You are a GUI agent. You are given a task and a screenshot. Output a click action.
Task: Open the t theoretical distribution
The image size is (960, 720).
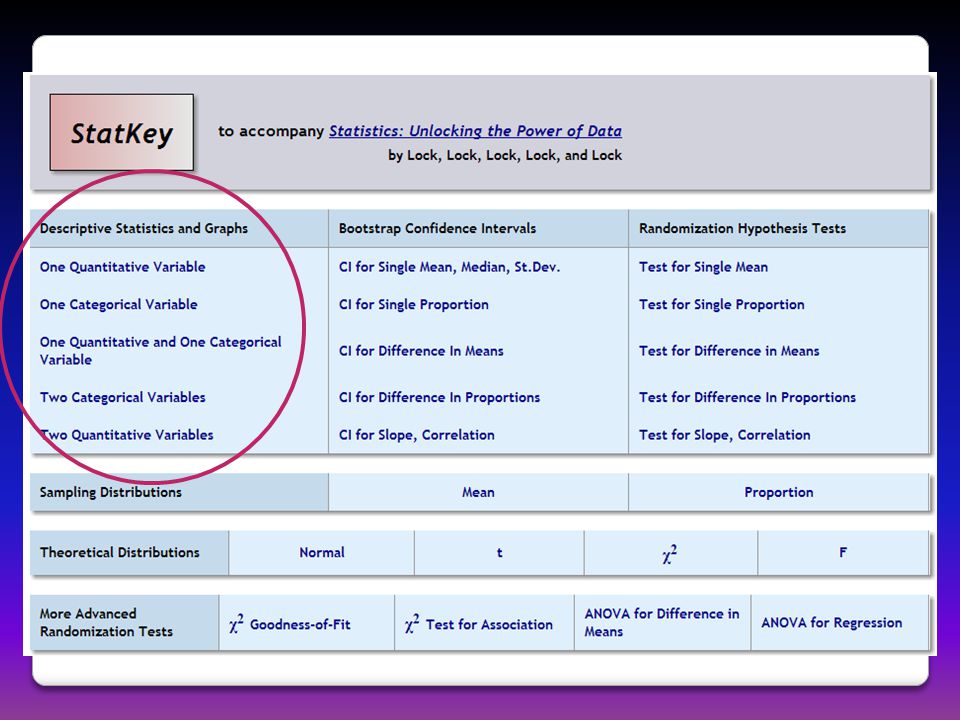click(x=499, y=552)
